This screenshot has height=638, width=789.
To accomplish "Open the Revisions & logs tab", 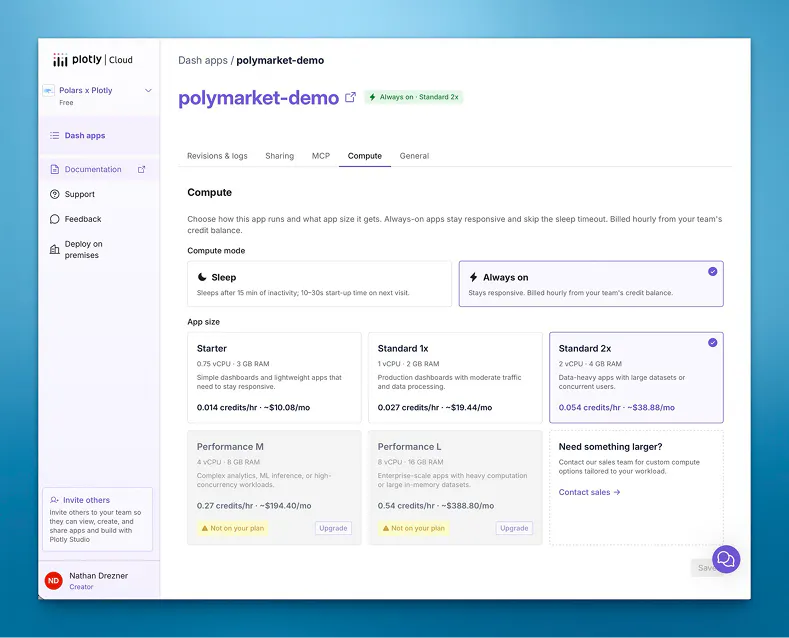I will [x=217, y=156].
